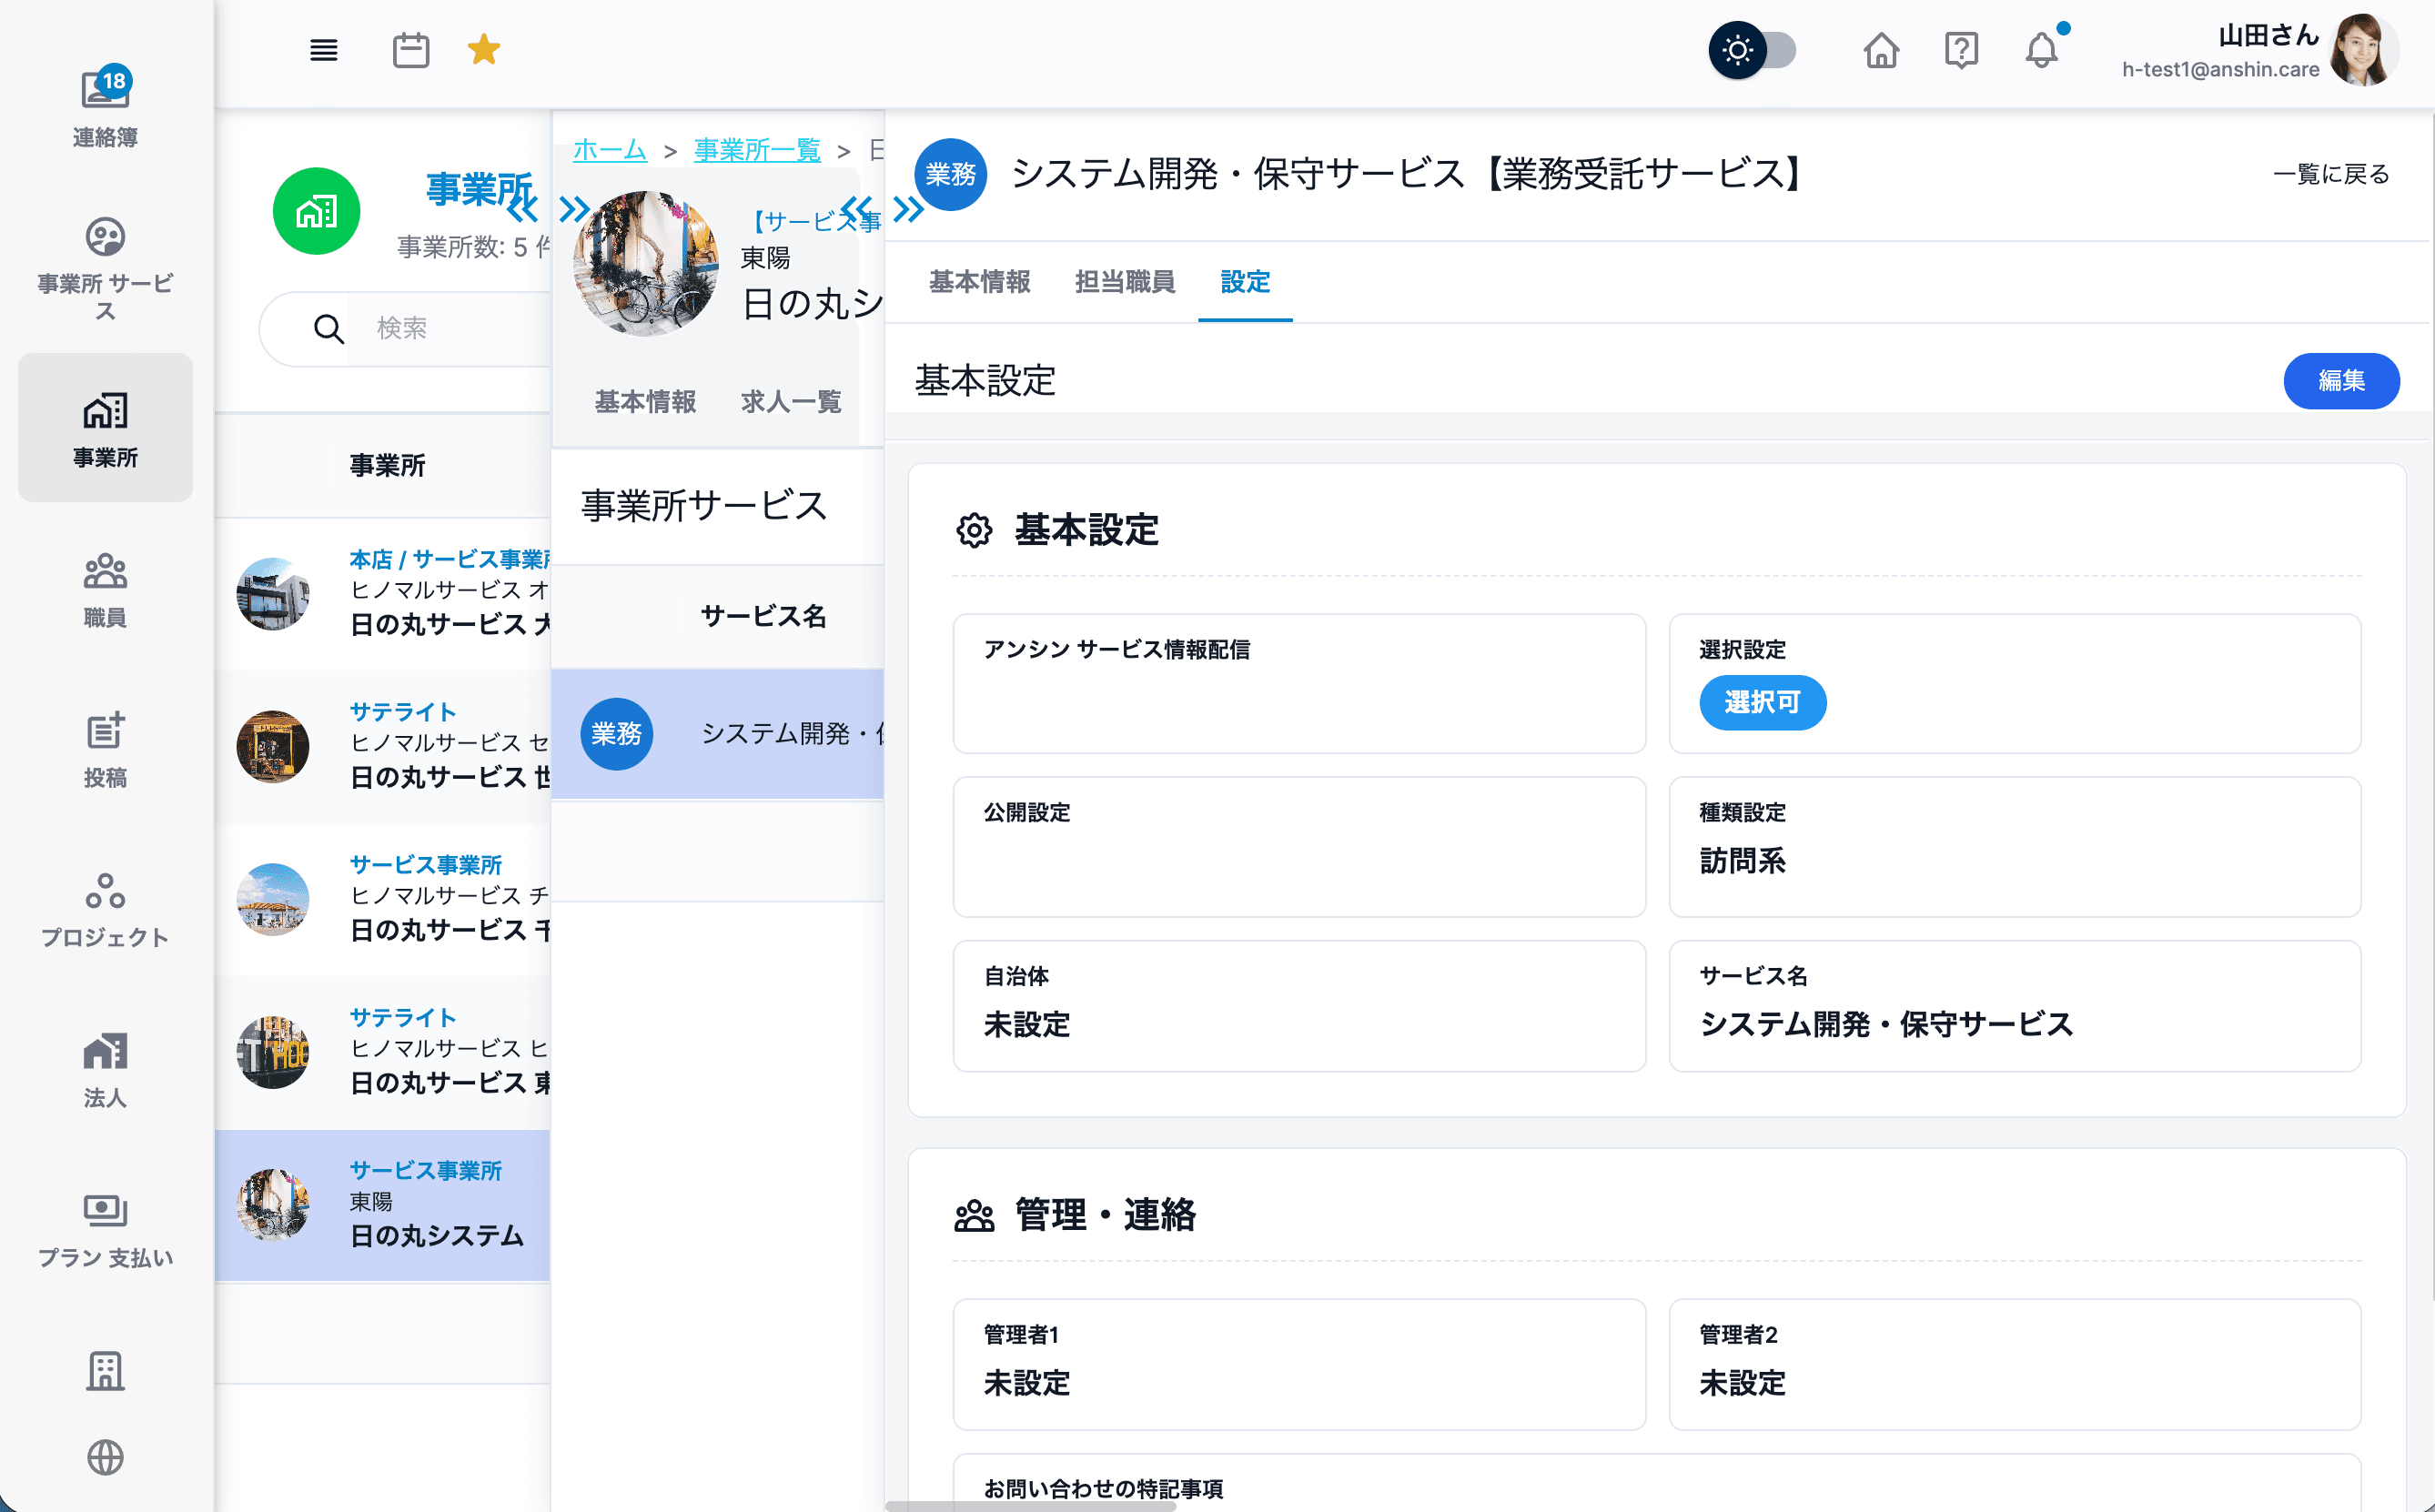This screenshot has height=1512, width=2435.
Task: Click the サービス名 column header
Action: (763, 616)
